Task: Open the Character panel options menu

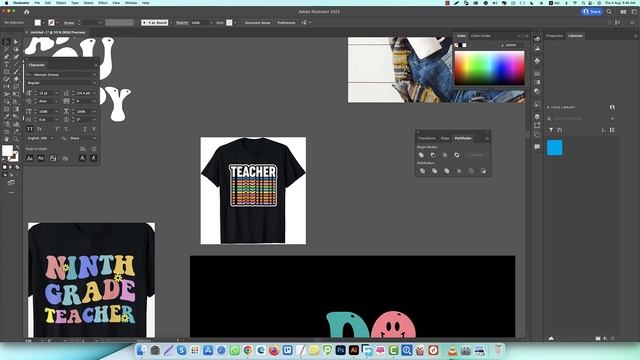Action: [96, 65]
